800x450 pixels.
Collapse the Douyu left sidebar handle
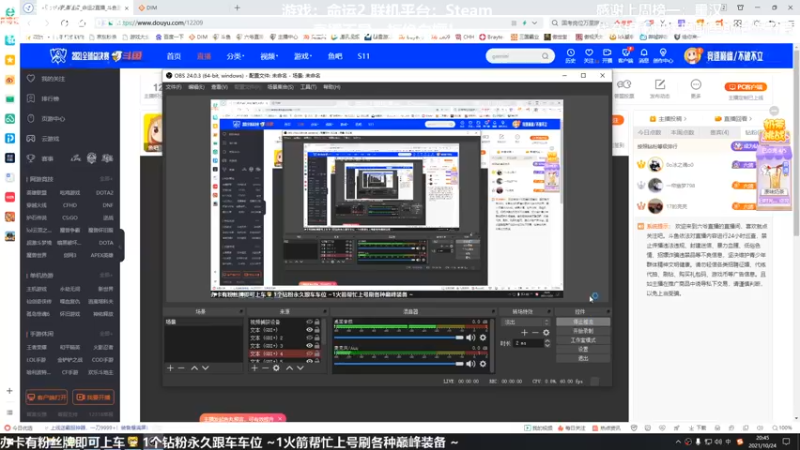pyautogui.click(x=121, y=246)
